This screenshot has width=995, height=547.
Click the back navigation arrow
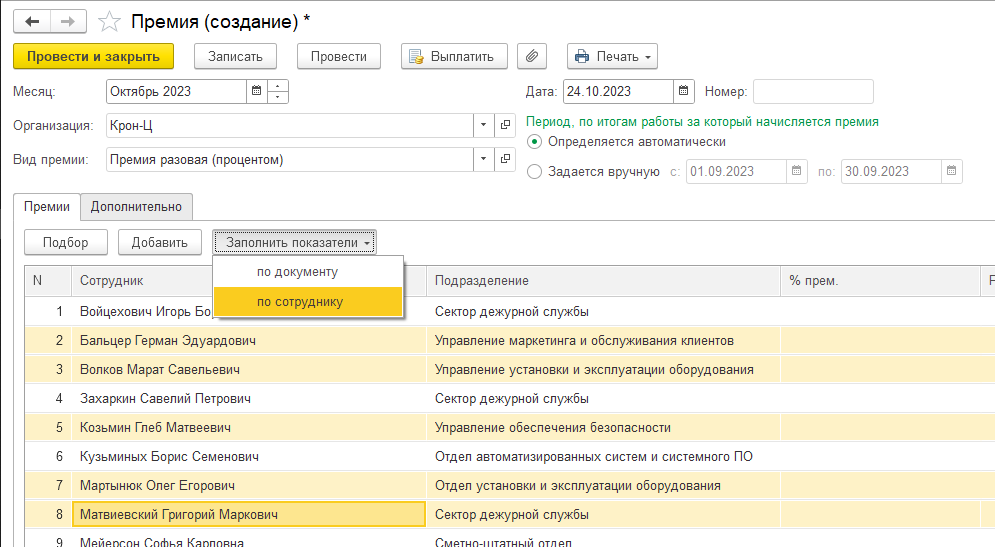32,21
